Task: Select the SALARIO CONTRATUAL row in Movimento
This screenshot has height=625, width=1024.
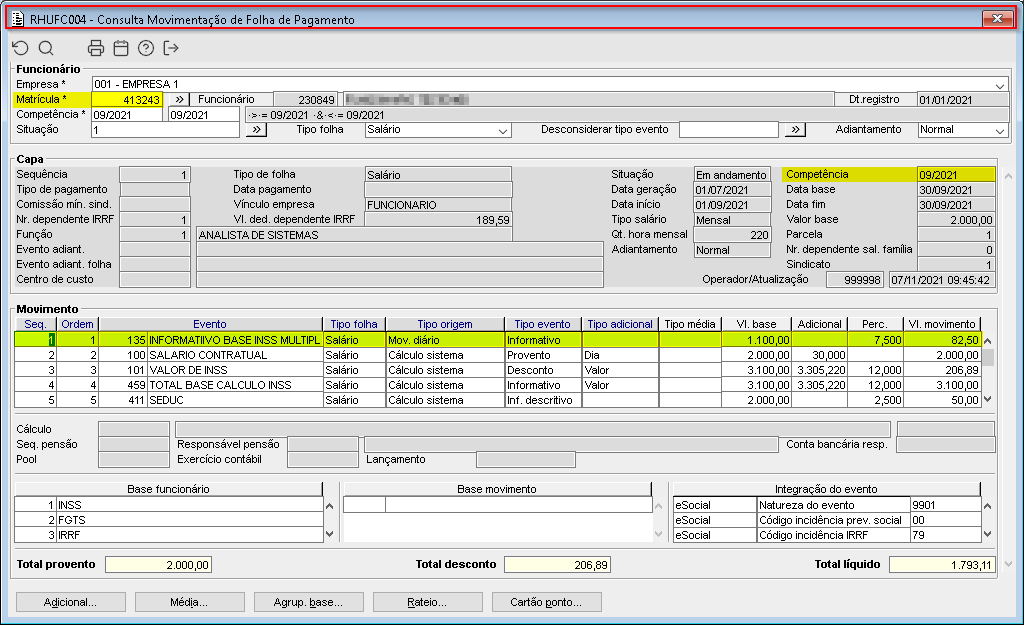Action: tap(208, 355)
